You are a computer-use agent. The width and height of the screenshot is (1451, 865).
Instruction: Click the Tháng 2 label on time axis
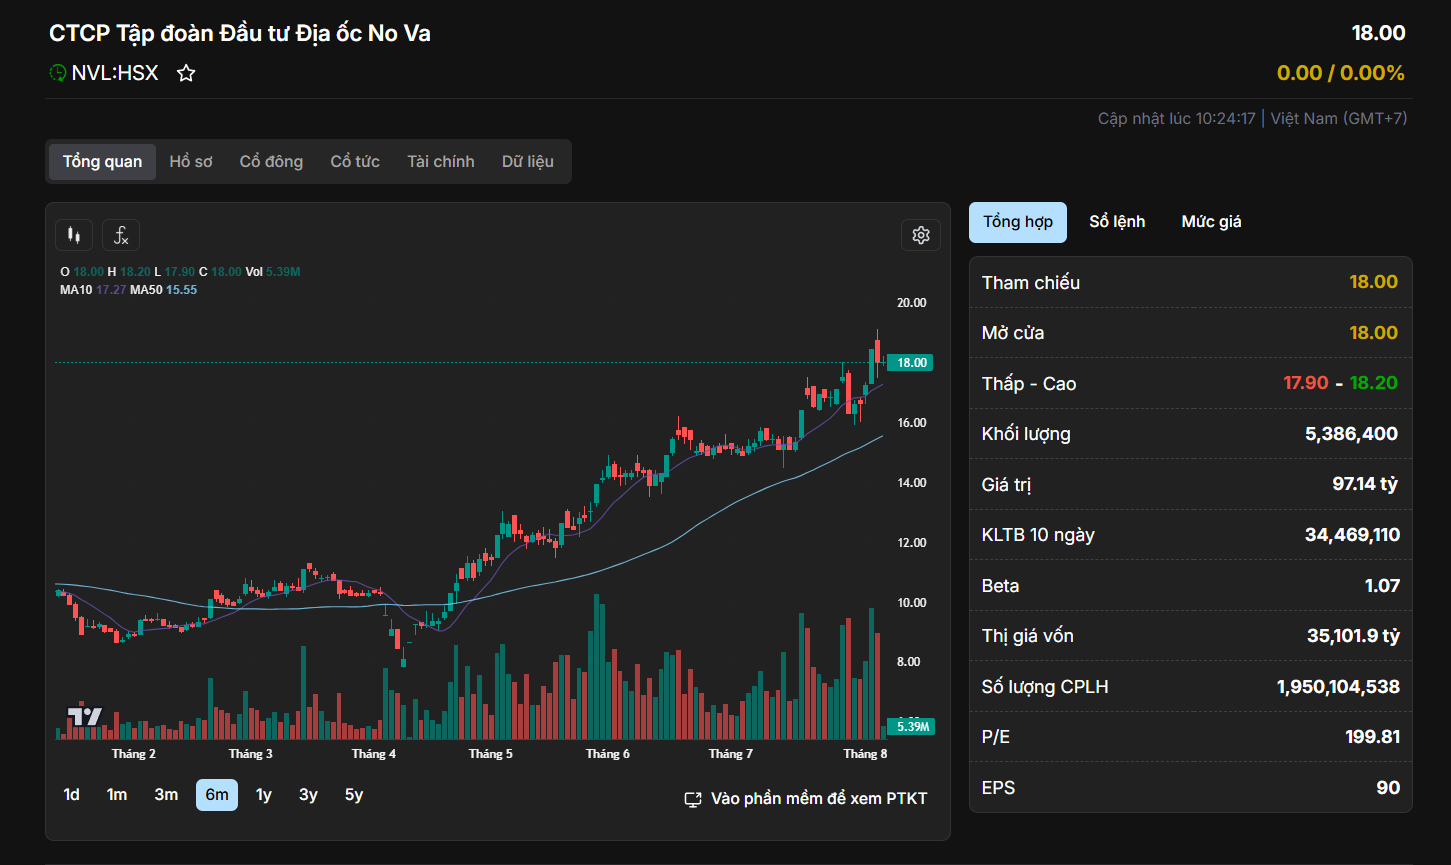[x=134, y=754]
